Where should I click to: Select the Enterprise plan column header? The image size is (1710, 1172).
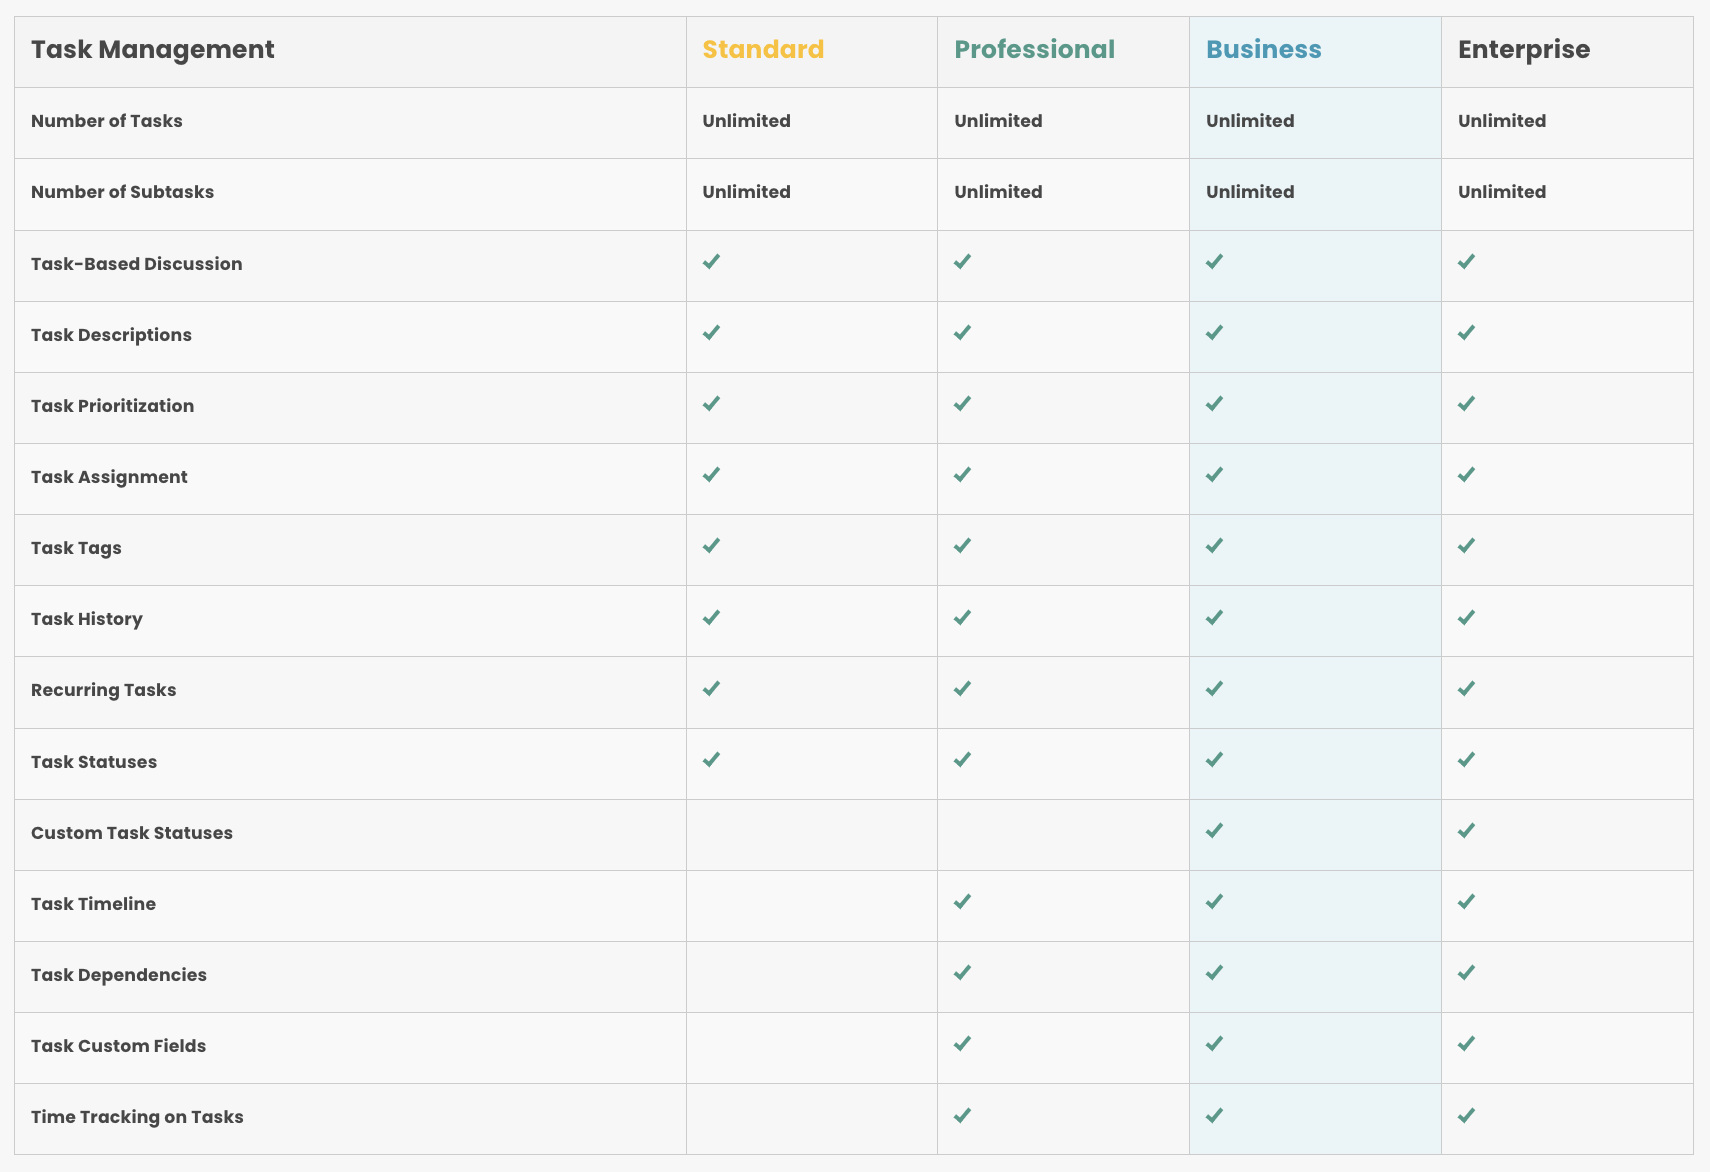point(1524,50)
